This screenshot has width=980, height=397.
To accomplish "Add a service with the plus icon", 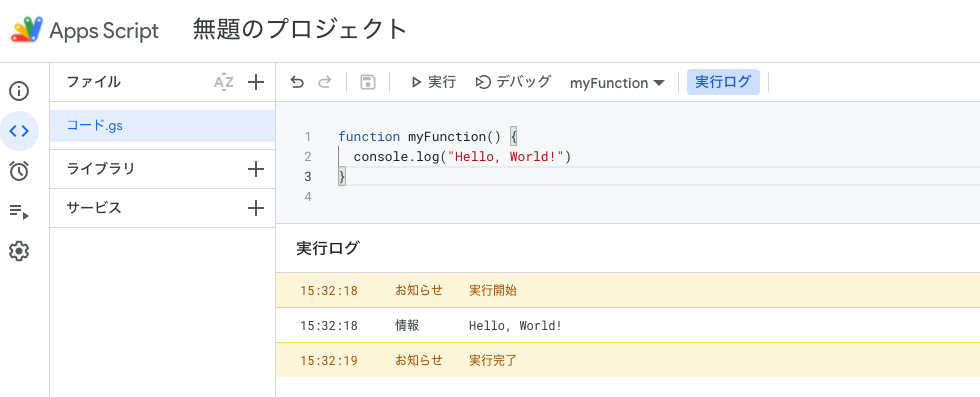I will tap(256, 208).
